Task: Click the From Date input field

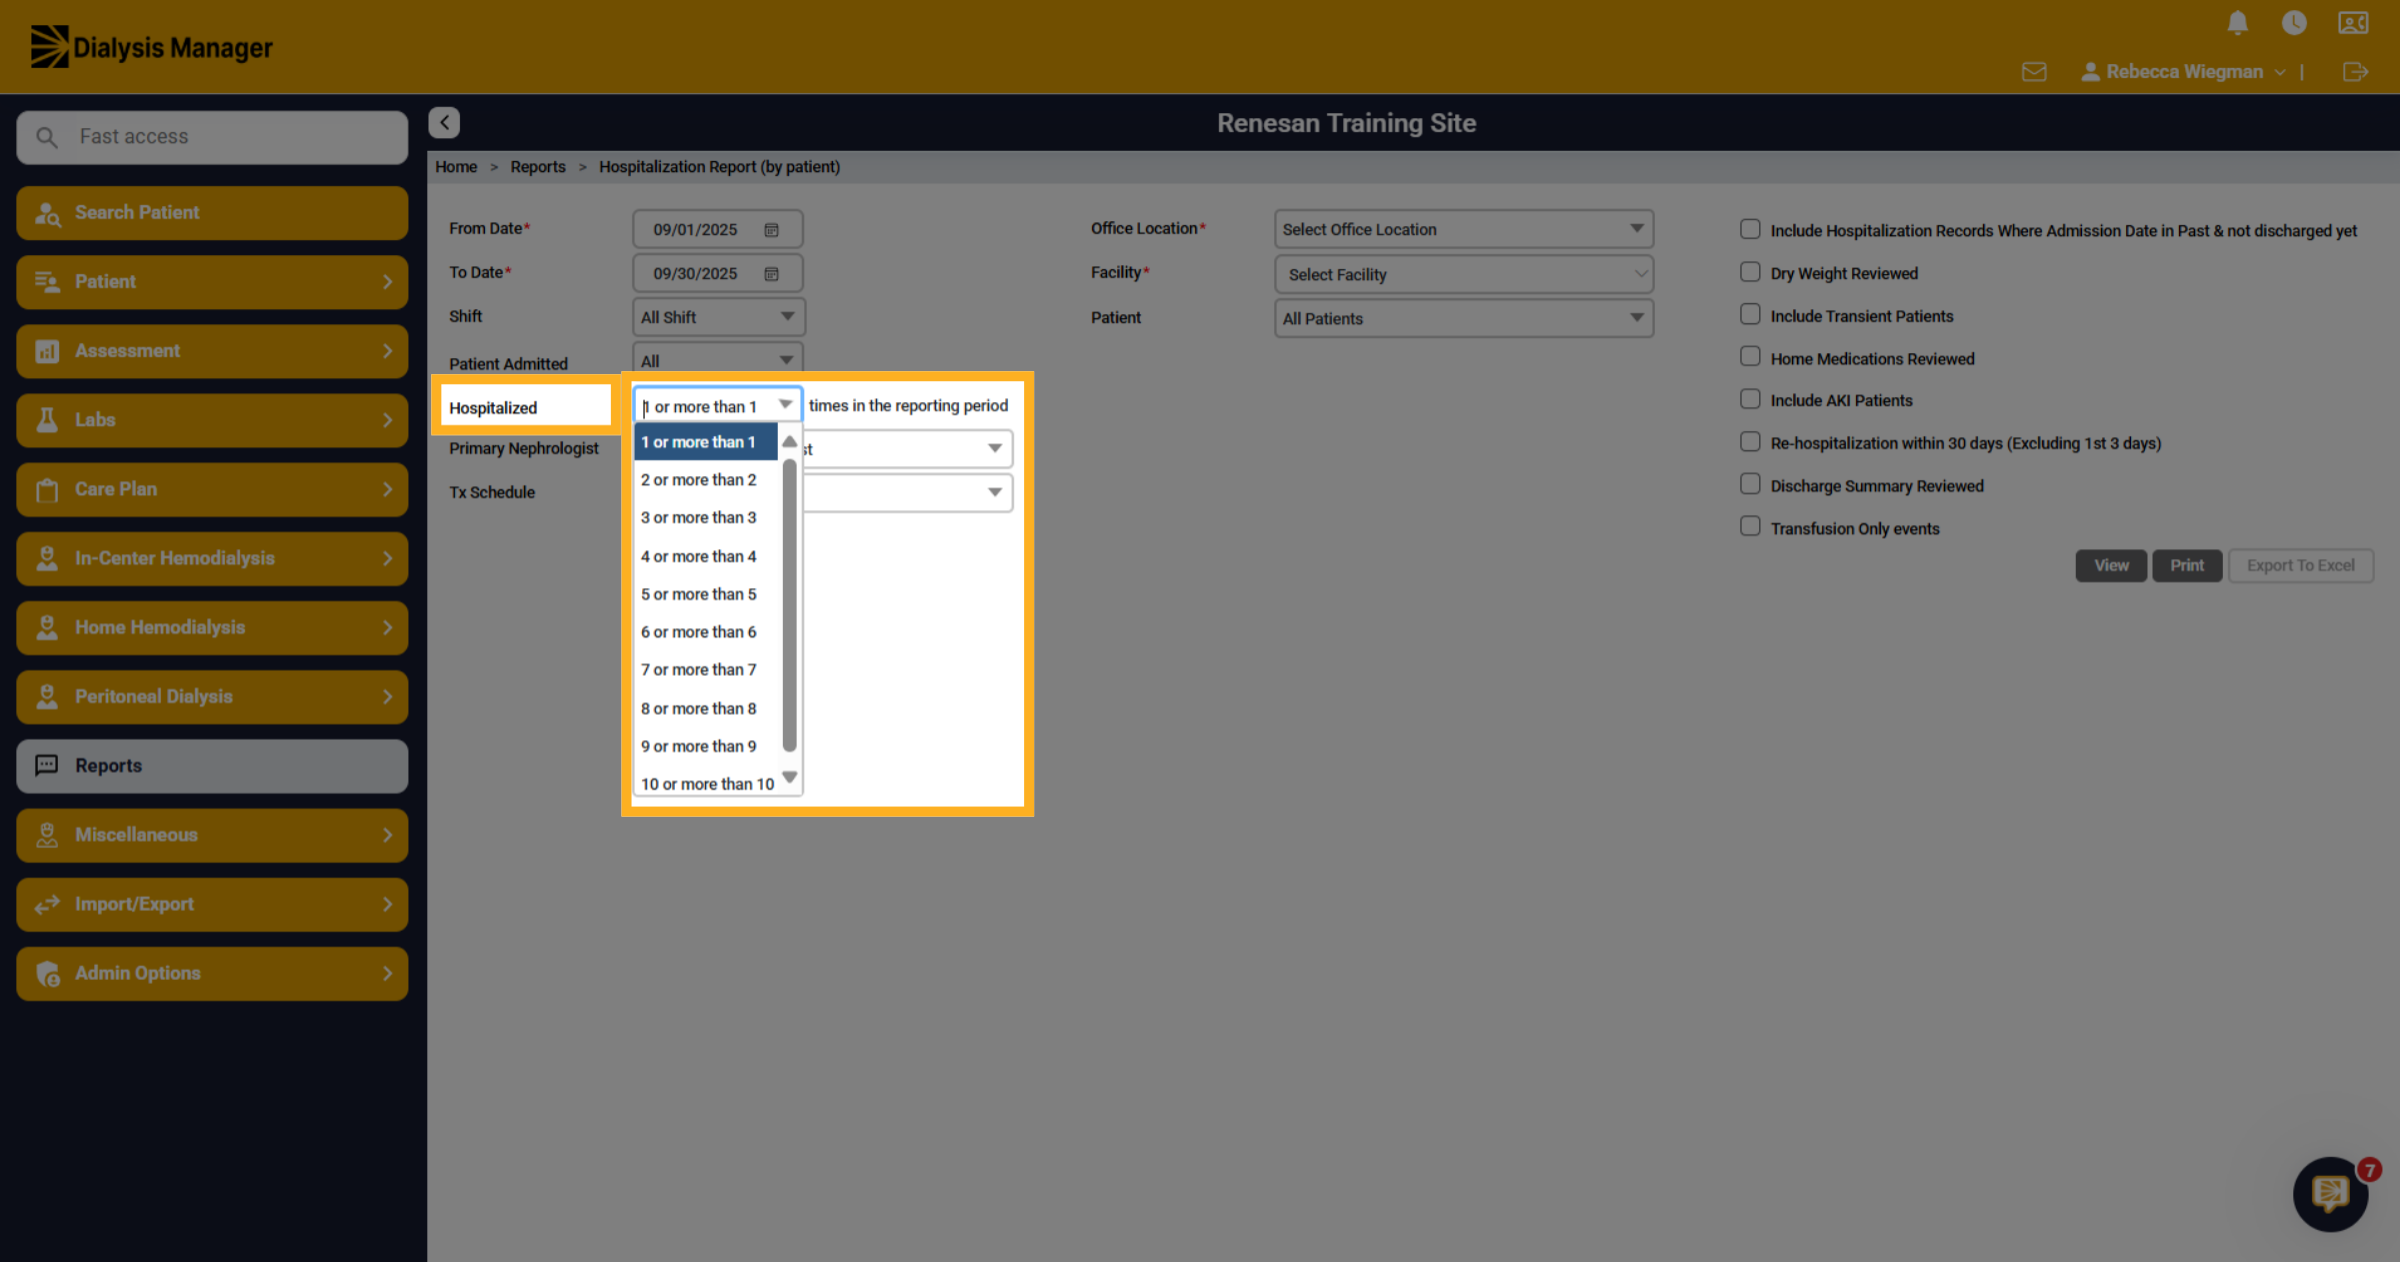Action: 718,229
